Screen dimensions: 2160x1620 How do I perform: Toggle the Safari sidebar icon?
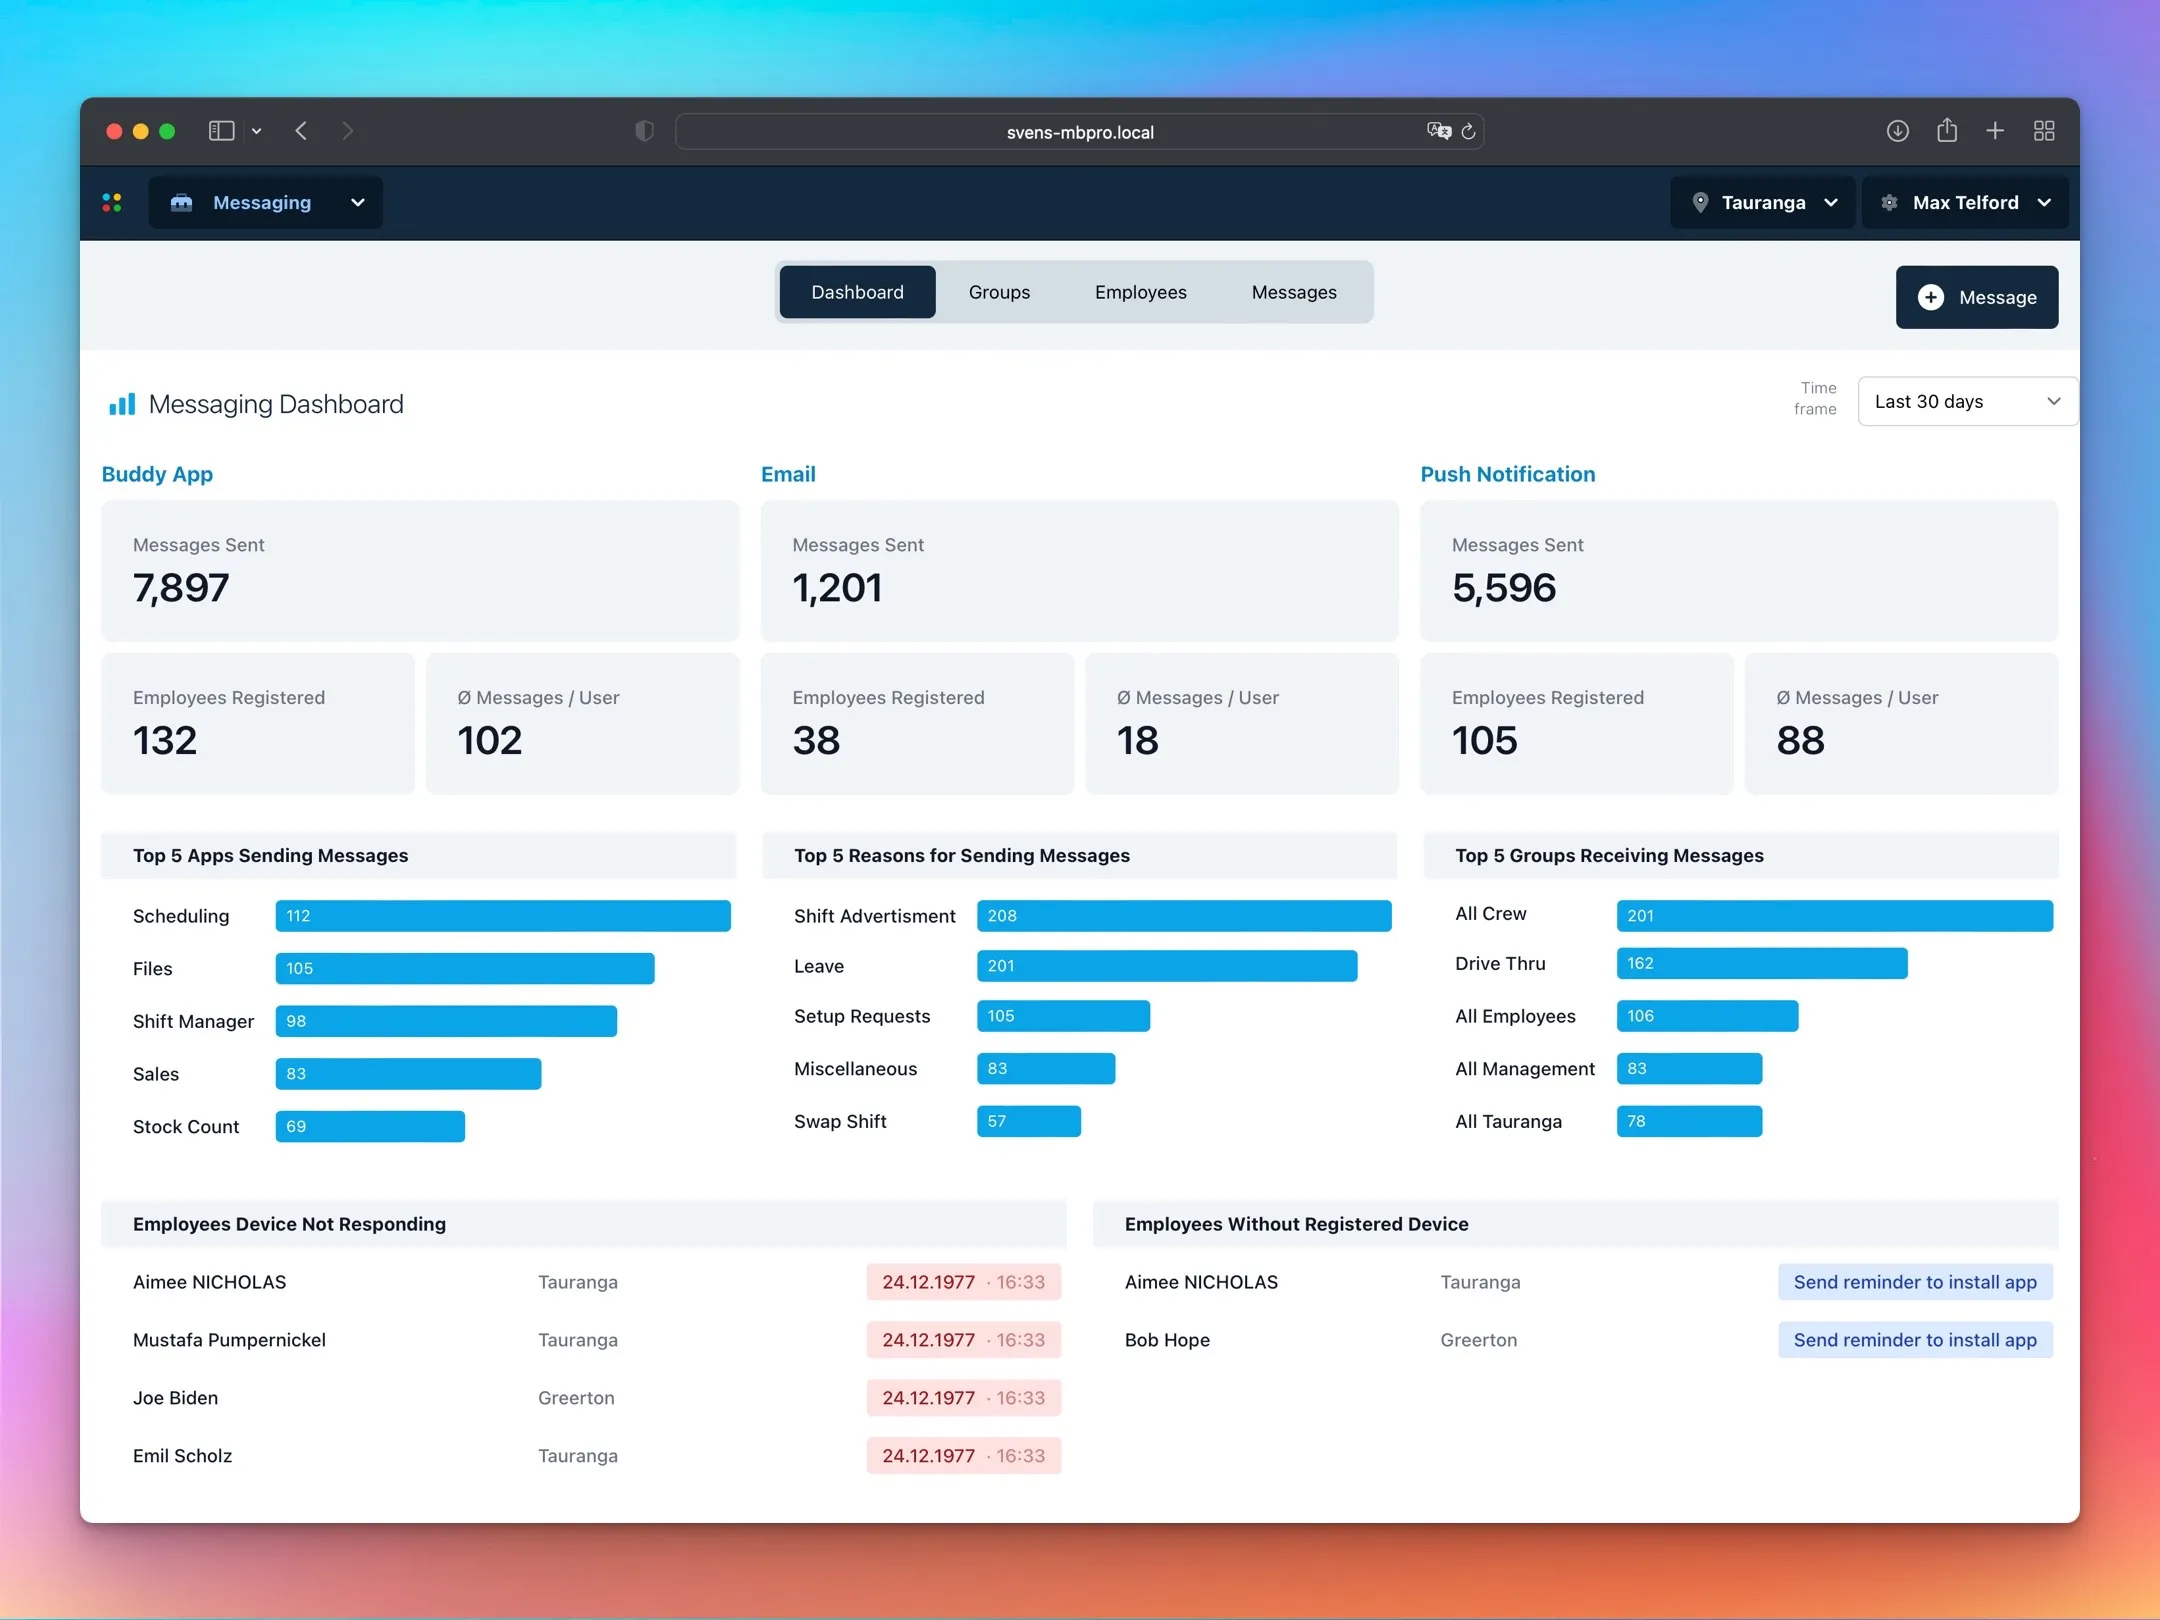point(221,131)
